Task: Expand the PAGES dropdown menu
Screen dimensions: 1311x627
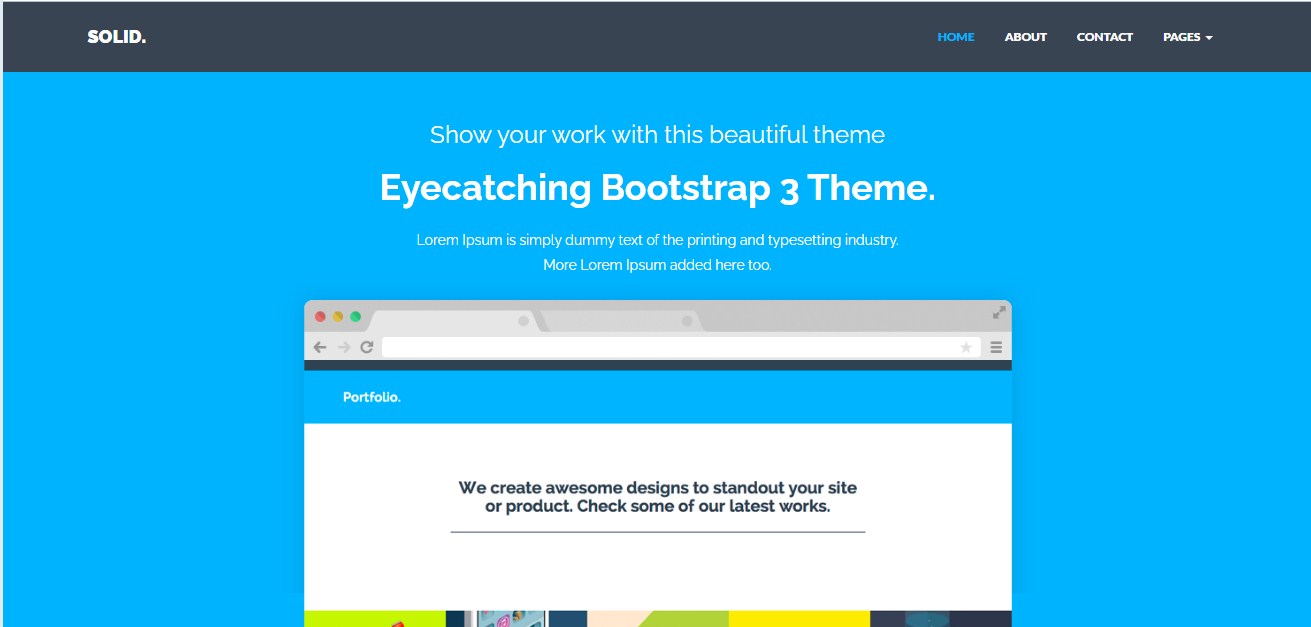Action: (1188, 37)
